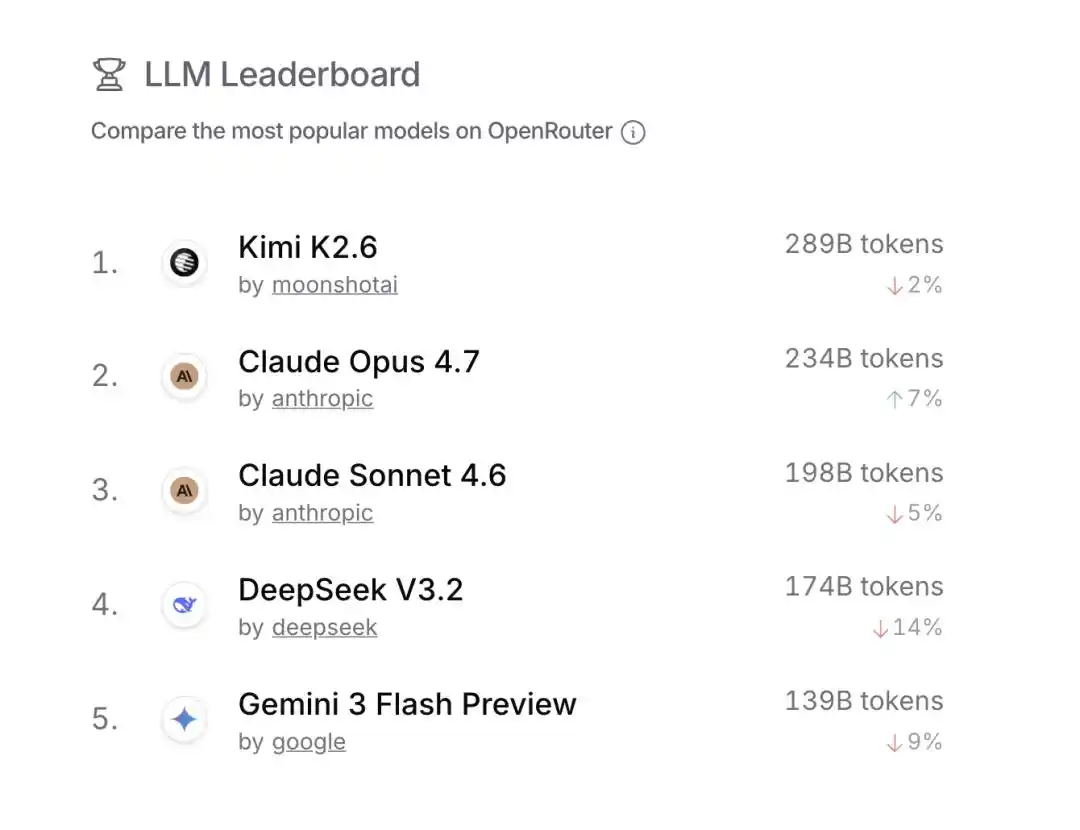Click the 7% up trend for Claude Opus
The height and width of the screenshot is (830, 1080).
914,399
